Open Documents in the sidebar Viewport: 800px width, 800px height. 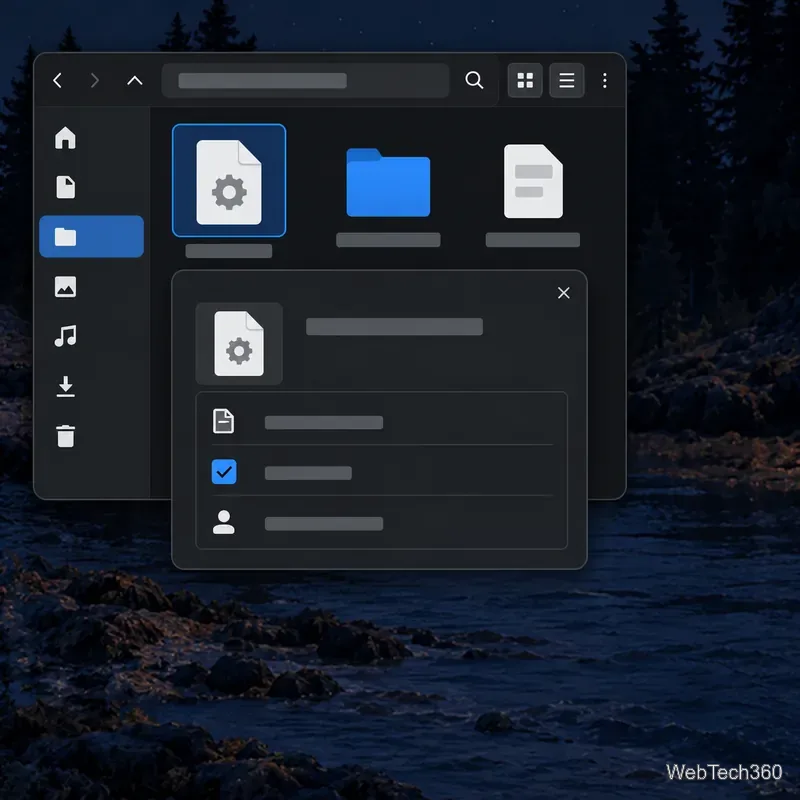65,187
